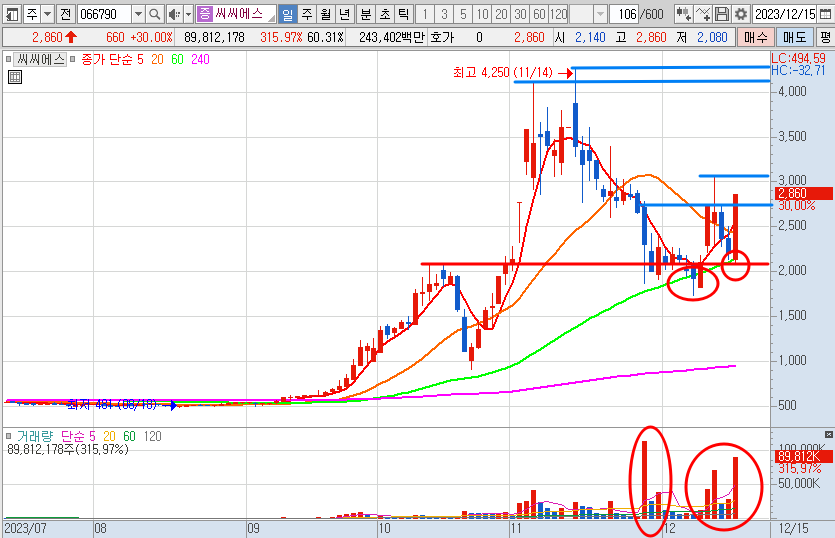Open the calendar date picker icon
This screenshot has width=835, height=538.
point(825,14)
